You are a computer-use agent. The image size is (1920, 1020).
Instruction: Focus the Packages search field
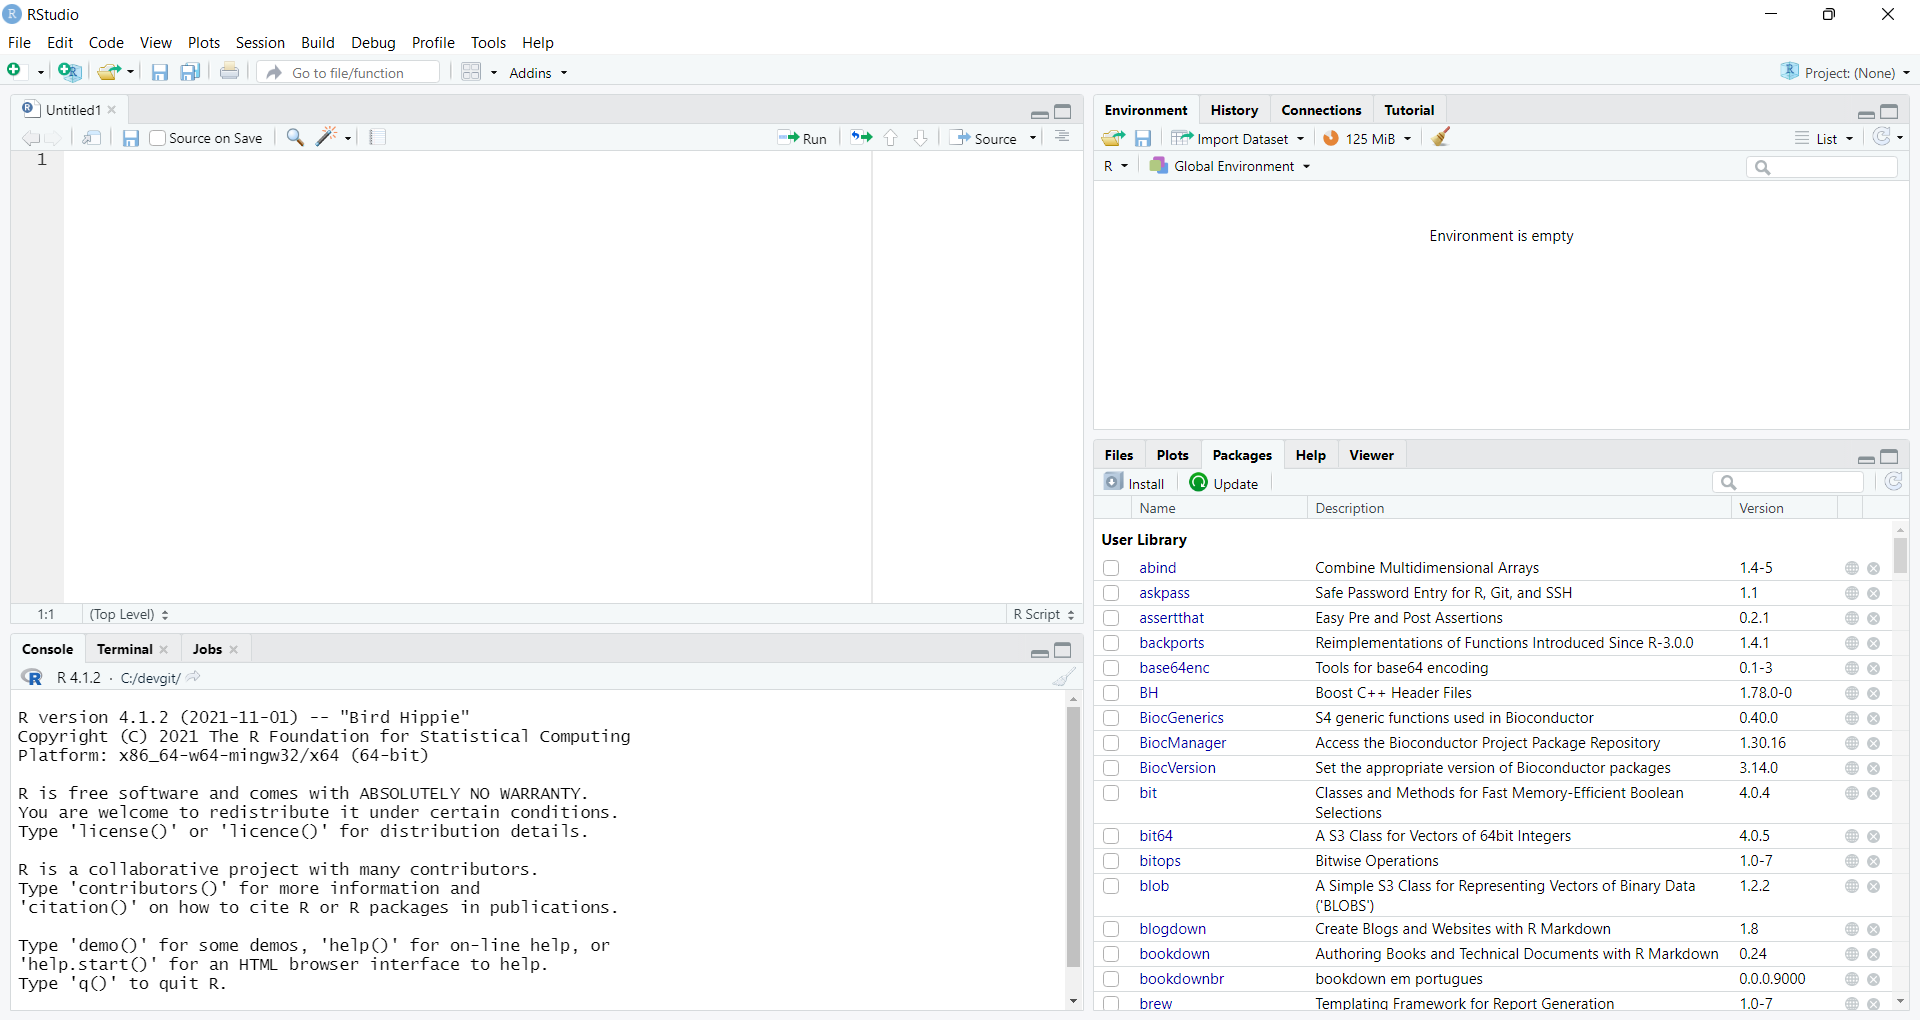point(1788,482)
